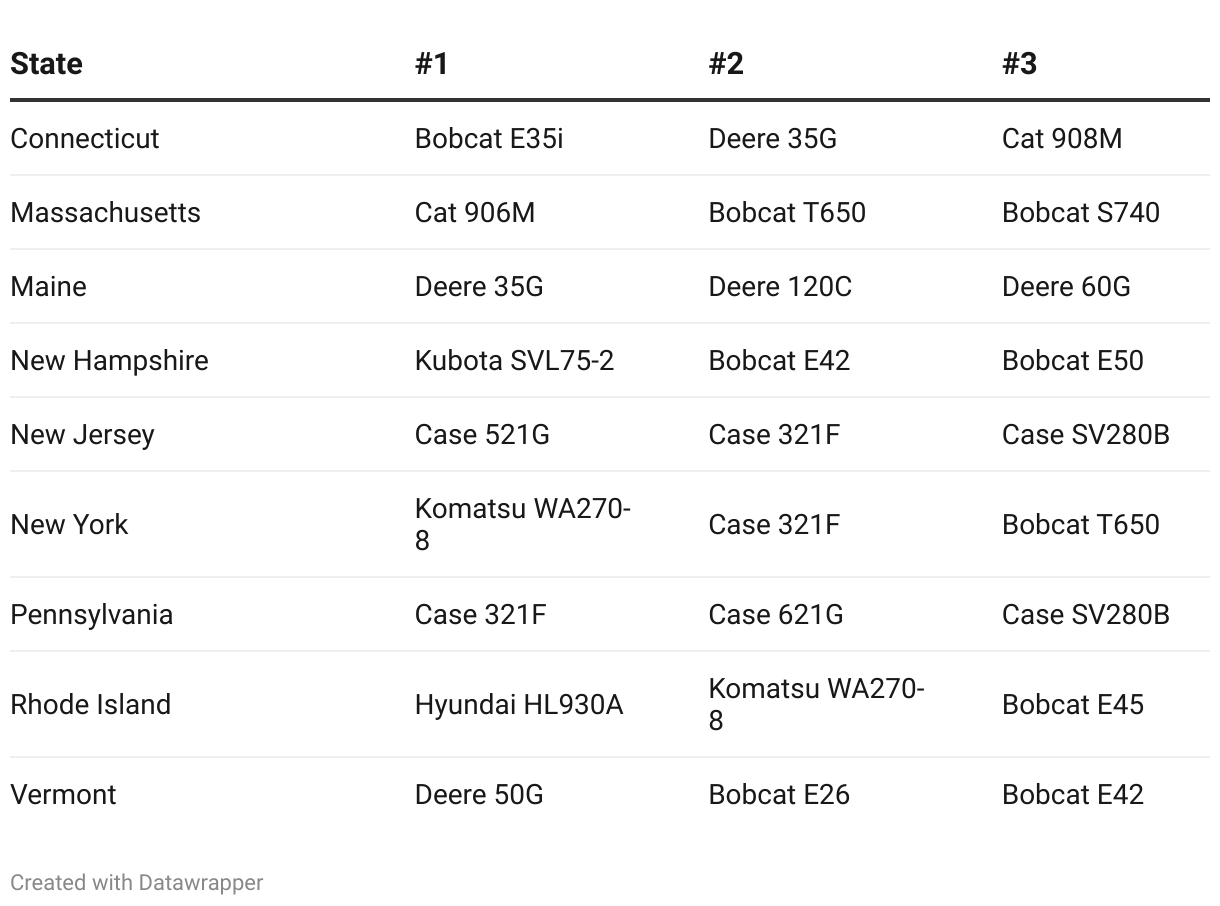Viewport: 1220px width, 906px height.
Task: Select the Massachusetts state cell
Action: 105,212
